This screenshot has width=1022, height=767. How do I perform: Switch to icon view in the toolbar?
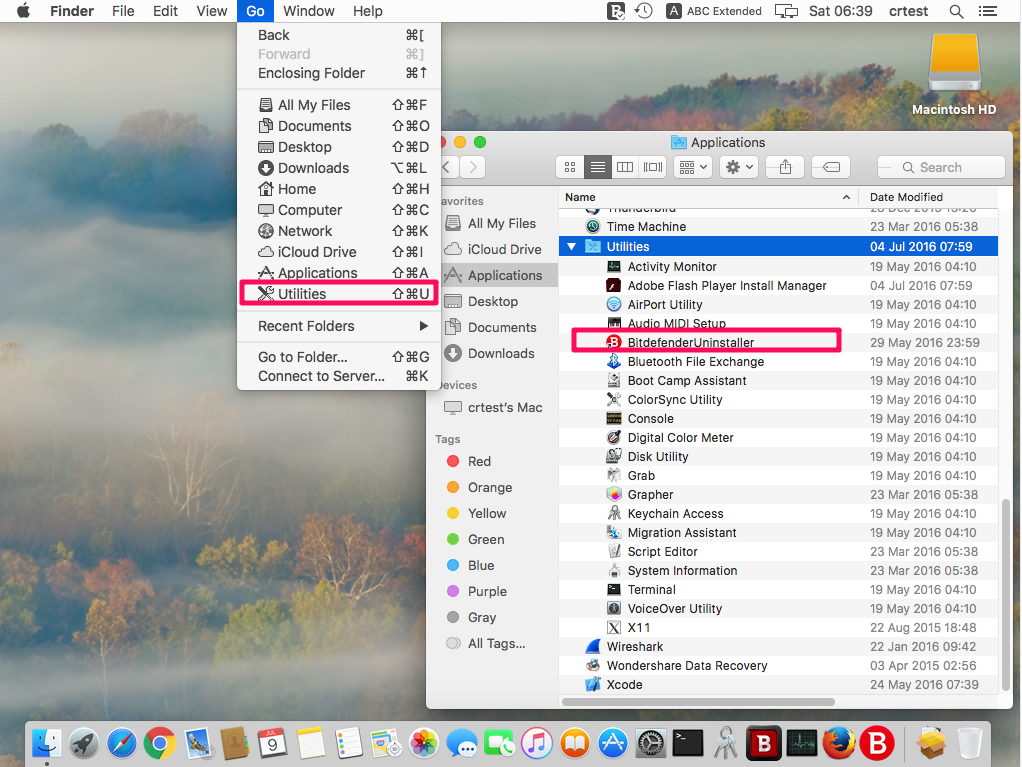tap(569, 167)
